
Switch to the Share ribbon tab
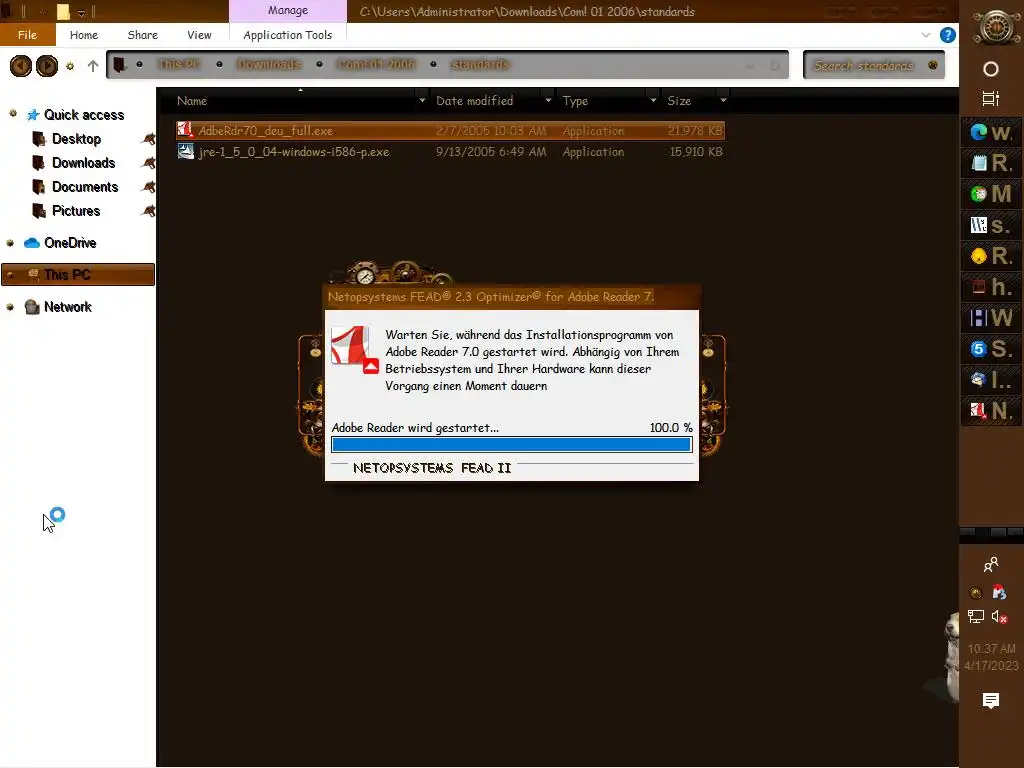point(142,35)
